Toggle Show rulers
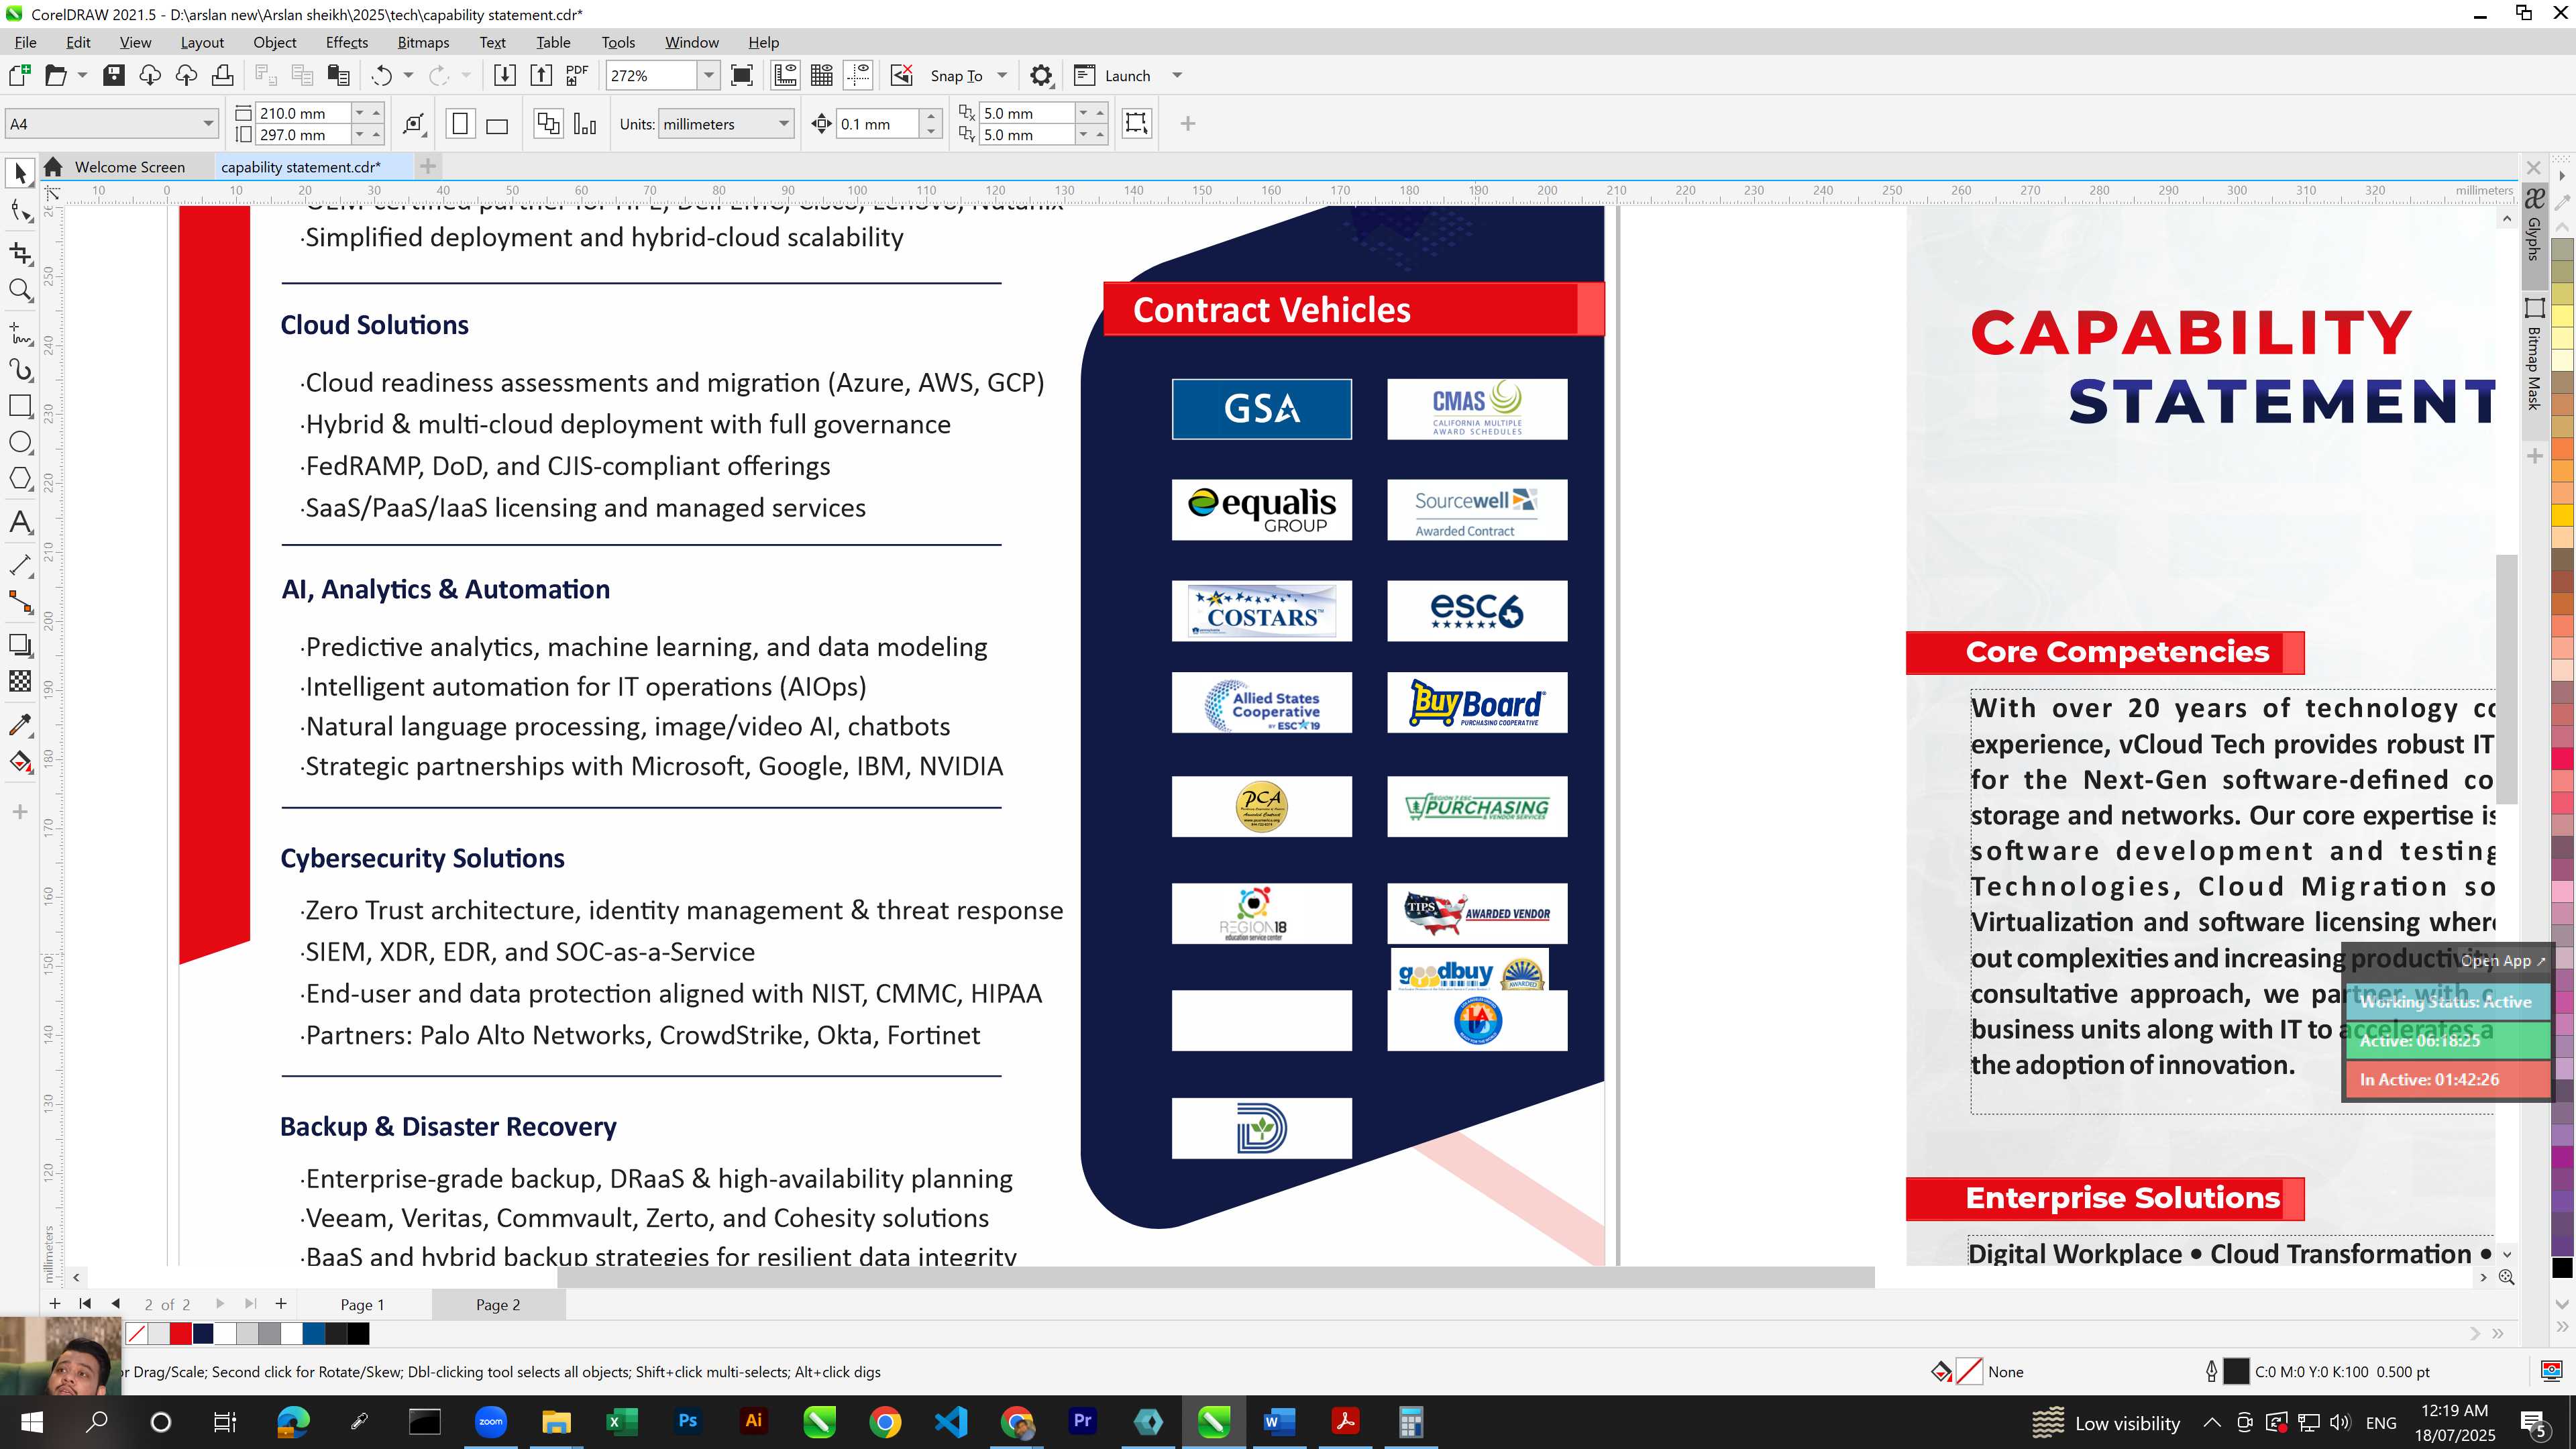This screenshot has height=1449, width=2576. coord(786,75)
